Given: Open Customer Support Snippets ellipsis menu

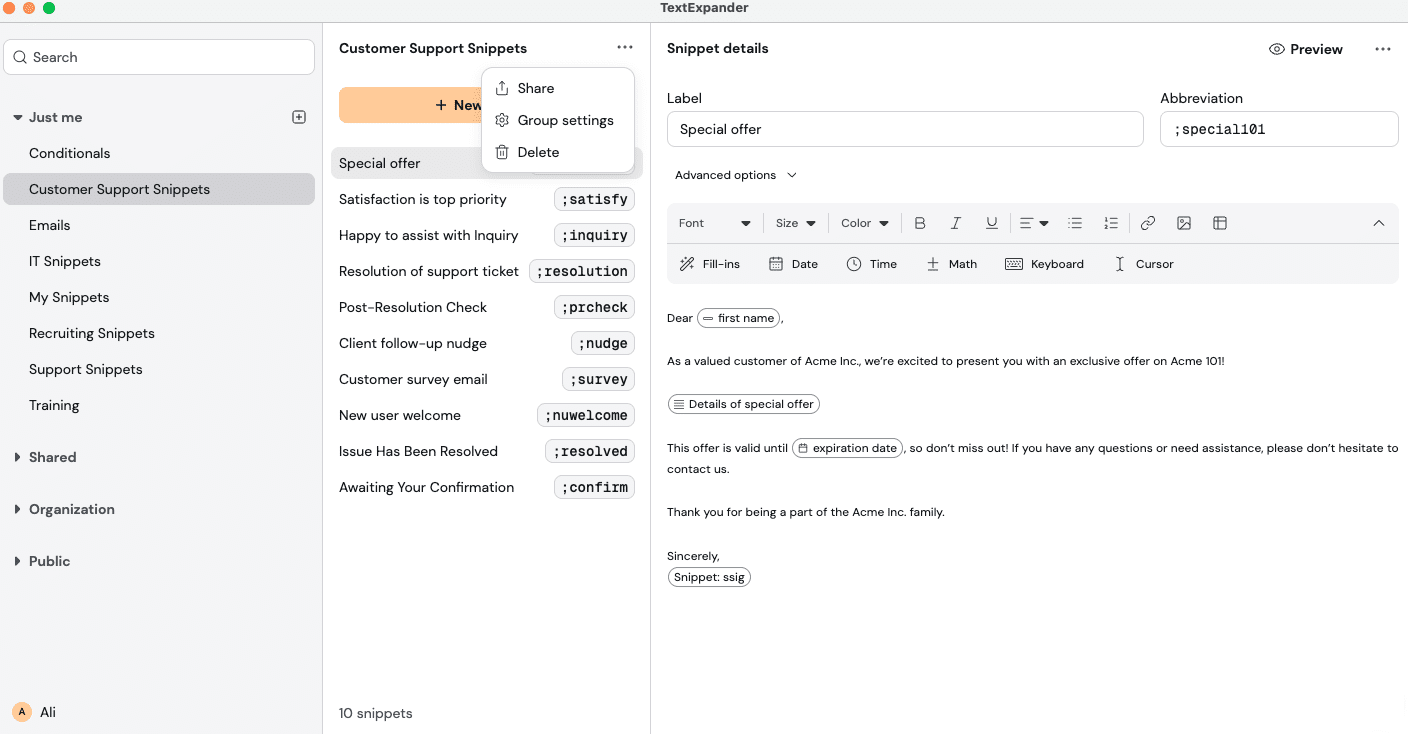Looking at the screenshot, I should pyautogui.click(x=625, y=48).
